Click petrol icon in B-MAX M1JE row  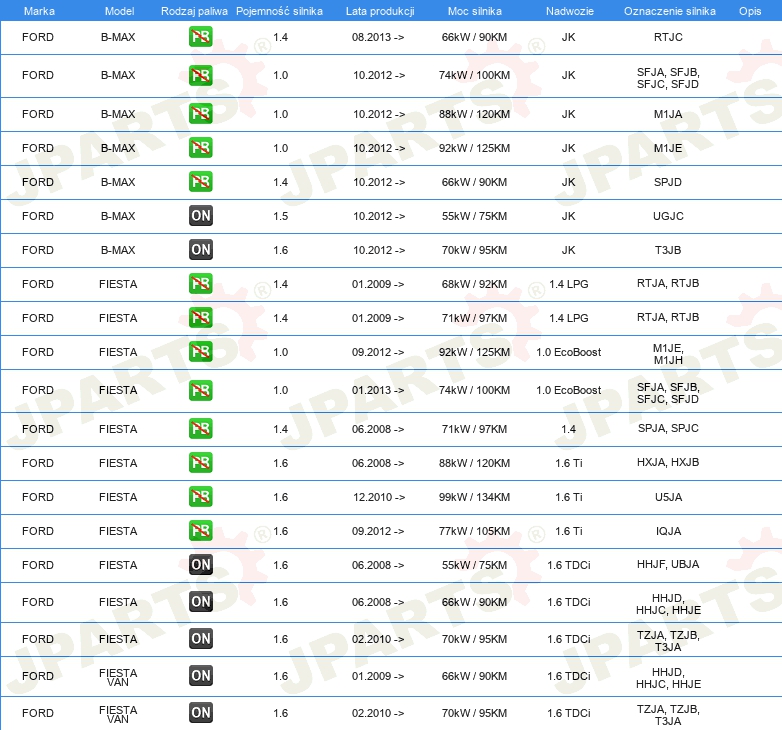[x=201, y=148]
